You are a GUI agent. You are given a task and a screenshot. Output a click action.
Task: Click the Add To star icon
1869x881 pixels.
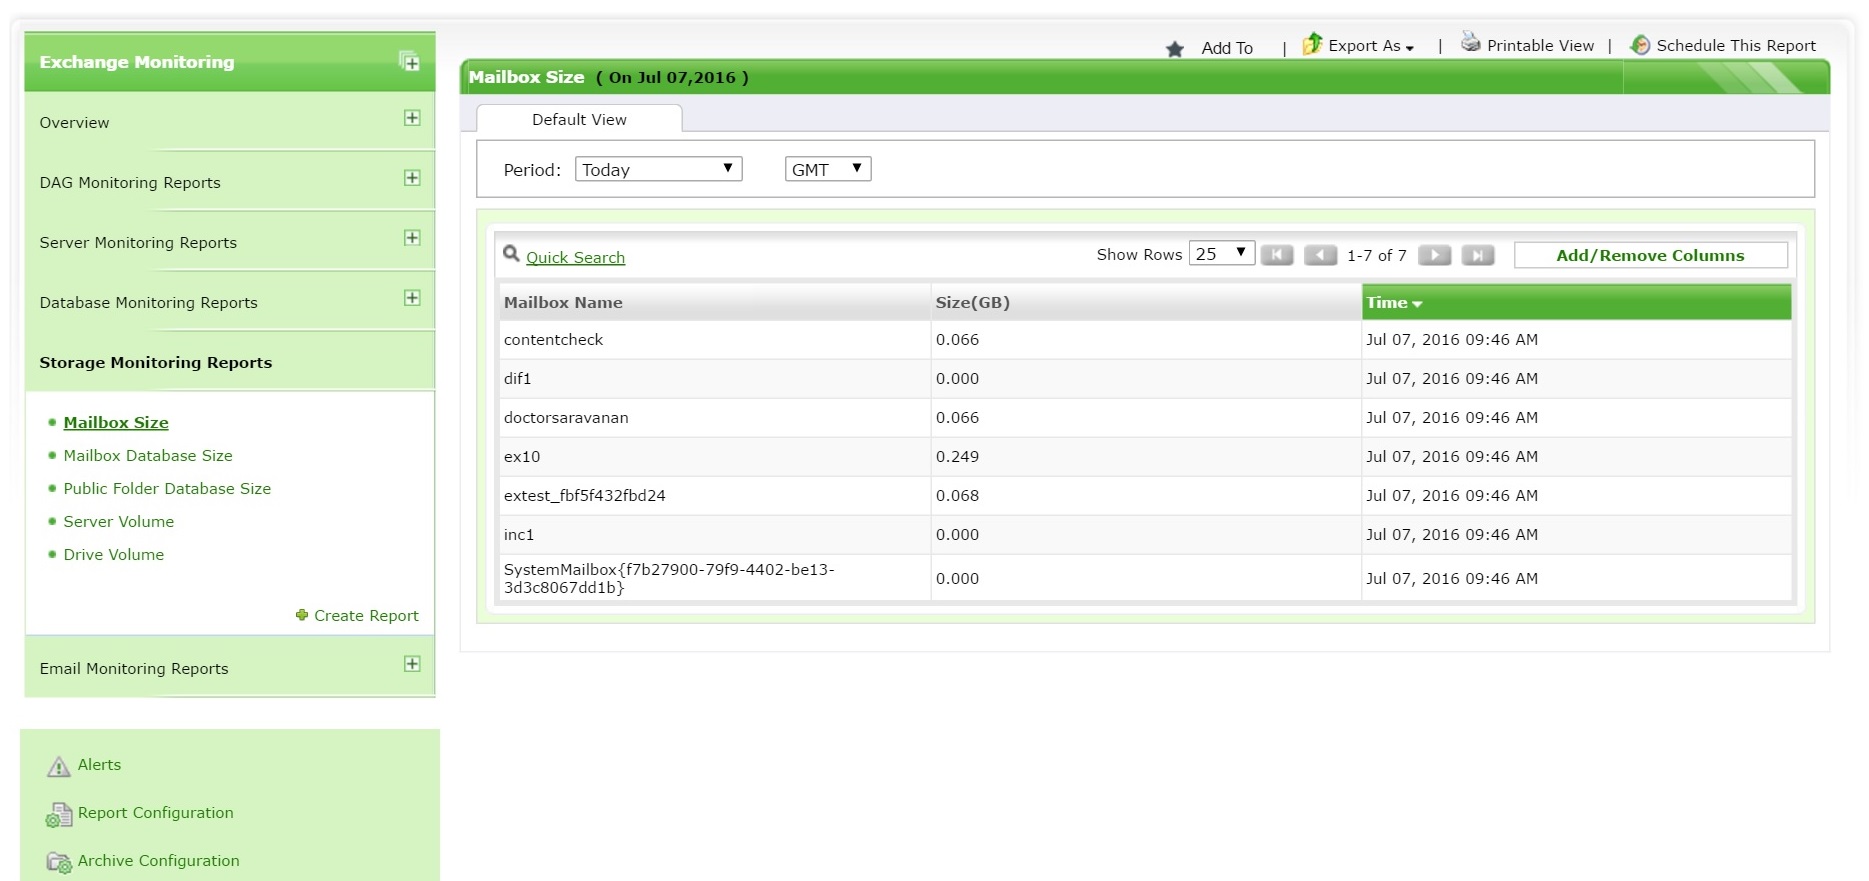click(1175, 49)
